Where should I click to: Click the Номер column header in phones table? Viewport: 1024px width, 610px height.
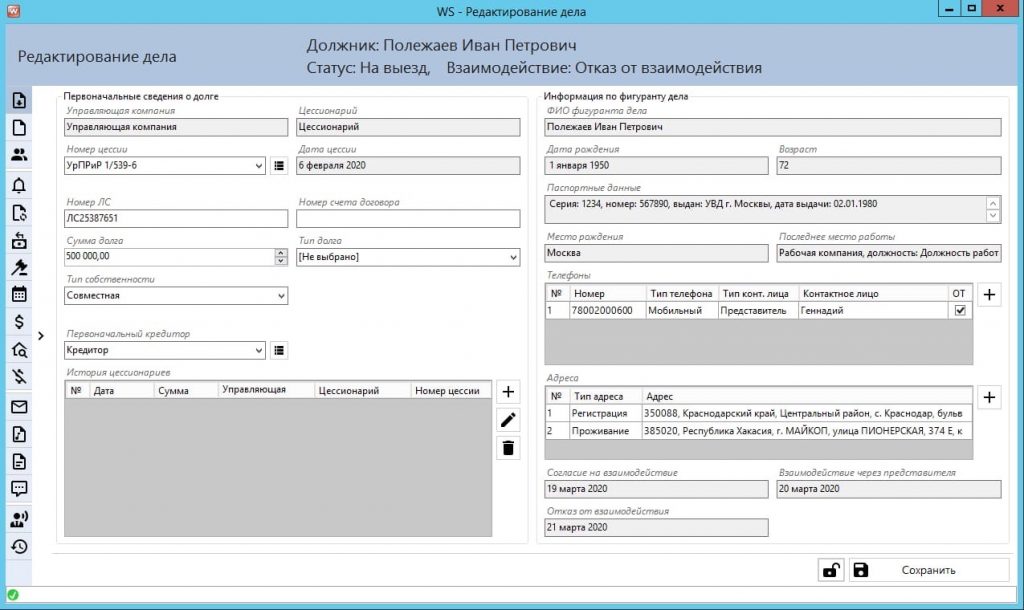click(607, 293)
